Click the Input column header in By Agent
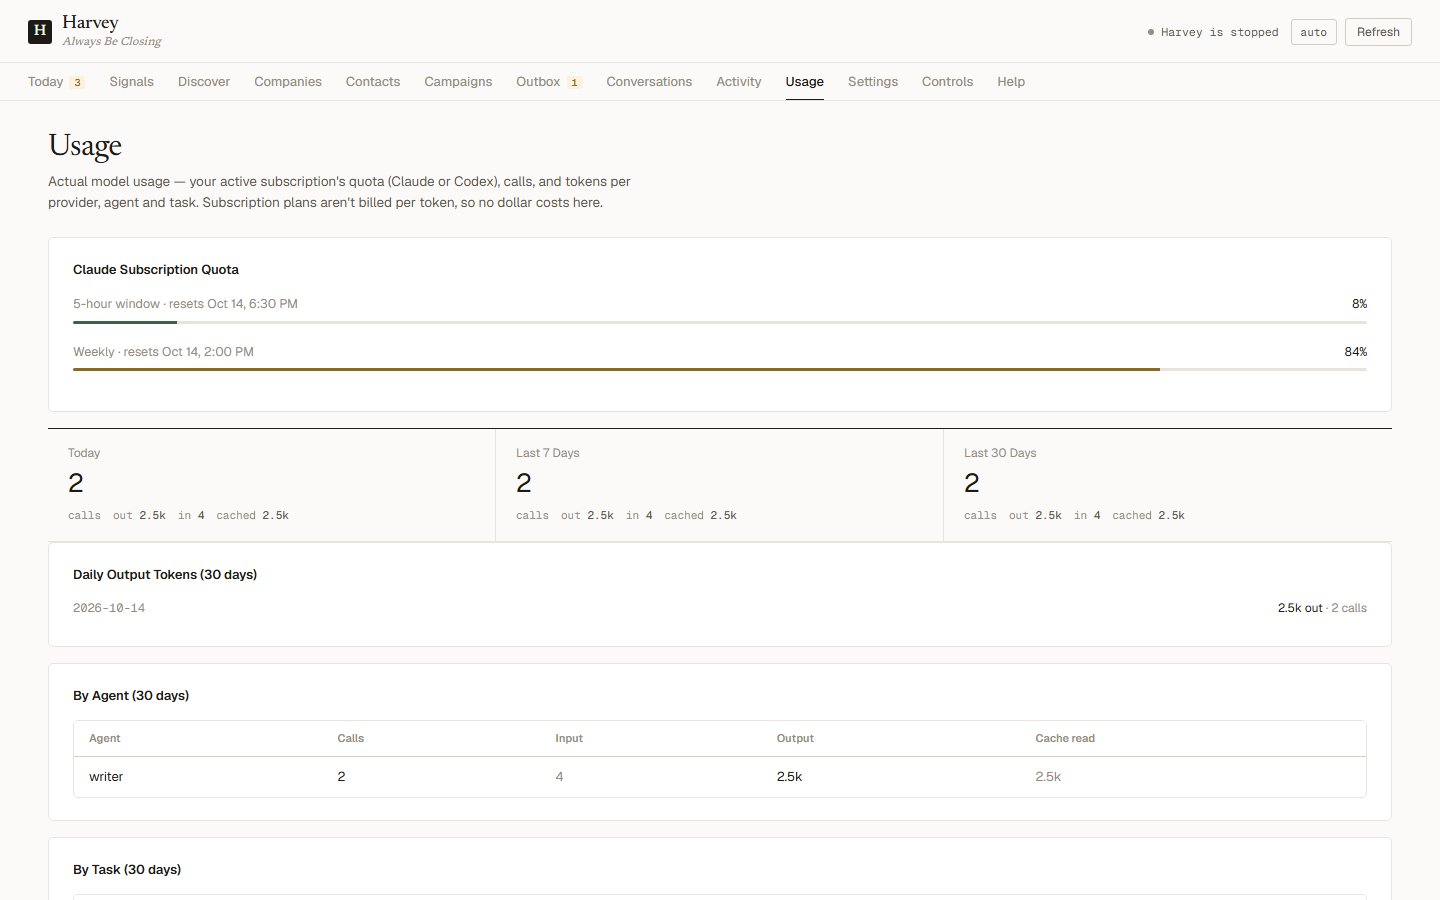The width and height of the screenshot is (1440, 900). coord(569,739)
